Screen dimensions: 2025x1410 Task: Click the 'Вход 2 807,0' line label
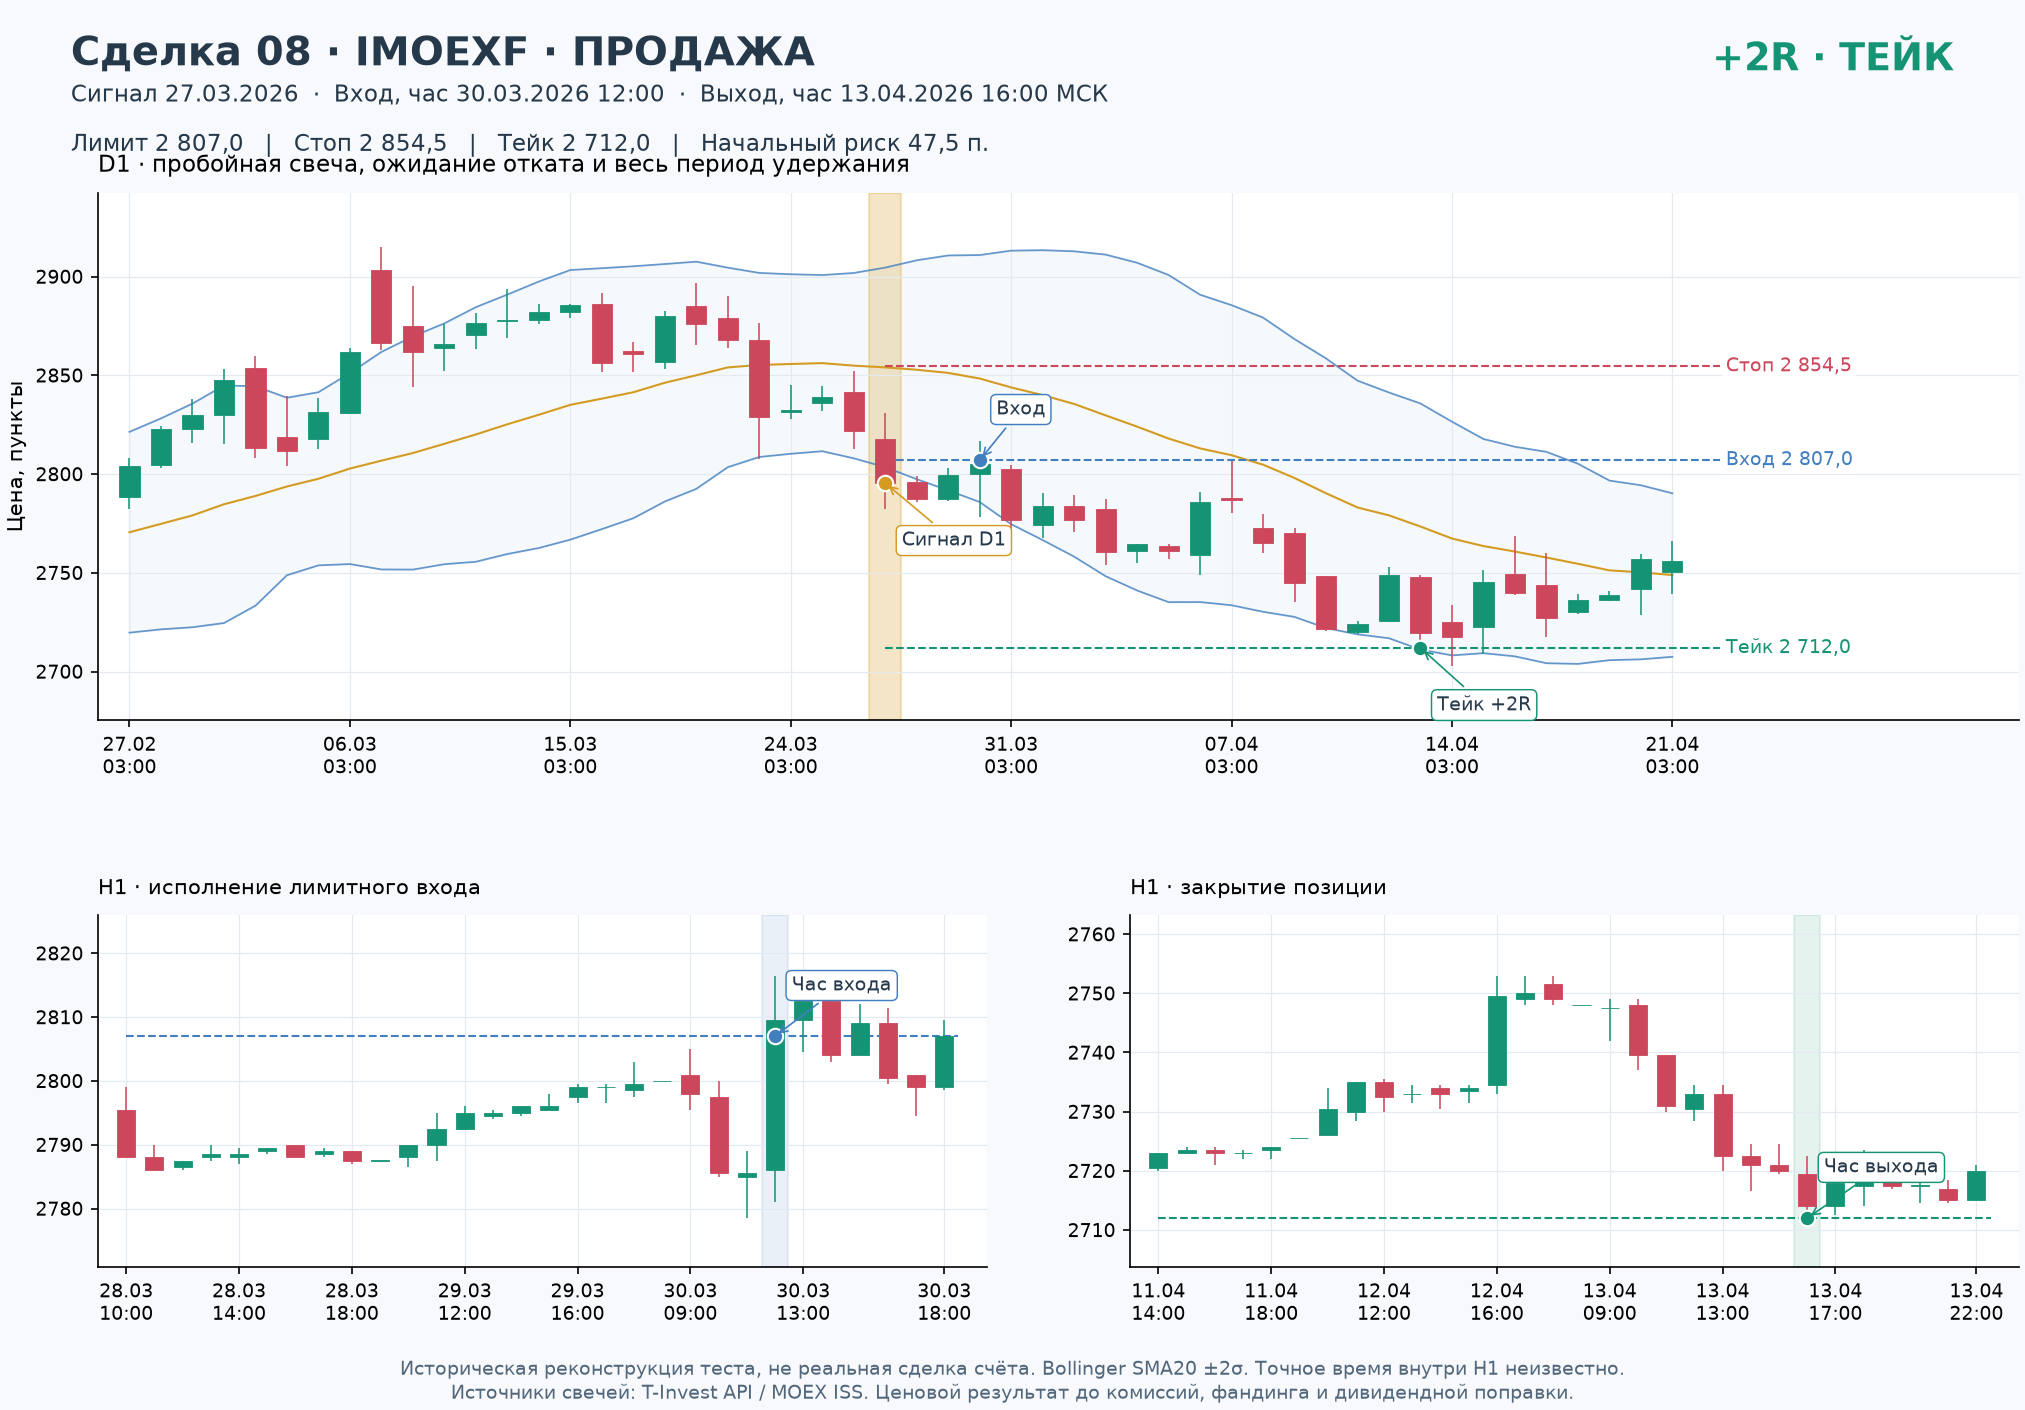point(1789,459)
